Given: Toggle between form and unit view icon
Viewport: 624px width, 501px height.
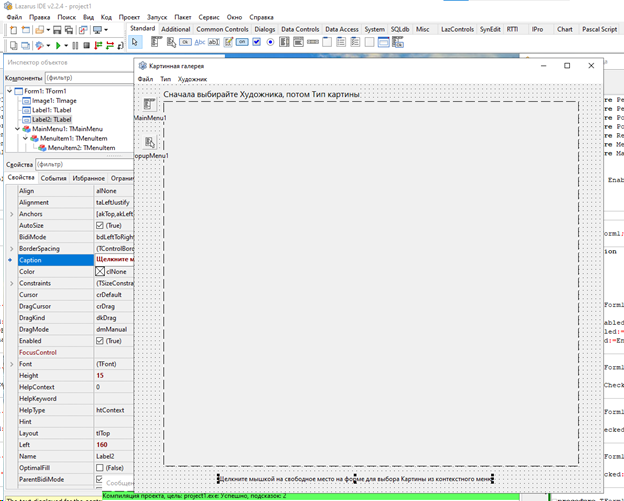Looking at the screenshot, I should pyautogui.click(x=83, y=30).
